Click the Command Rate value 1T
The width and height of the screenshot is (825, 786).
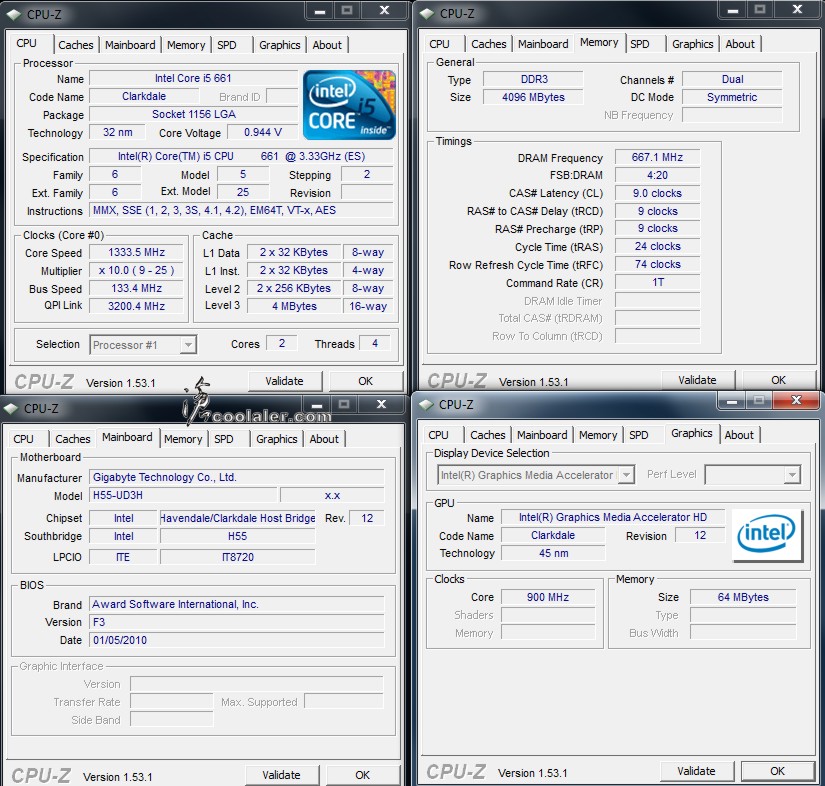657,283
